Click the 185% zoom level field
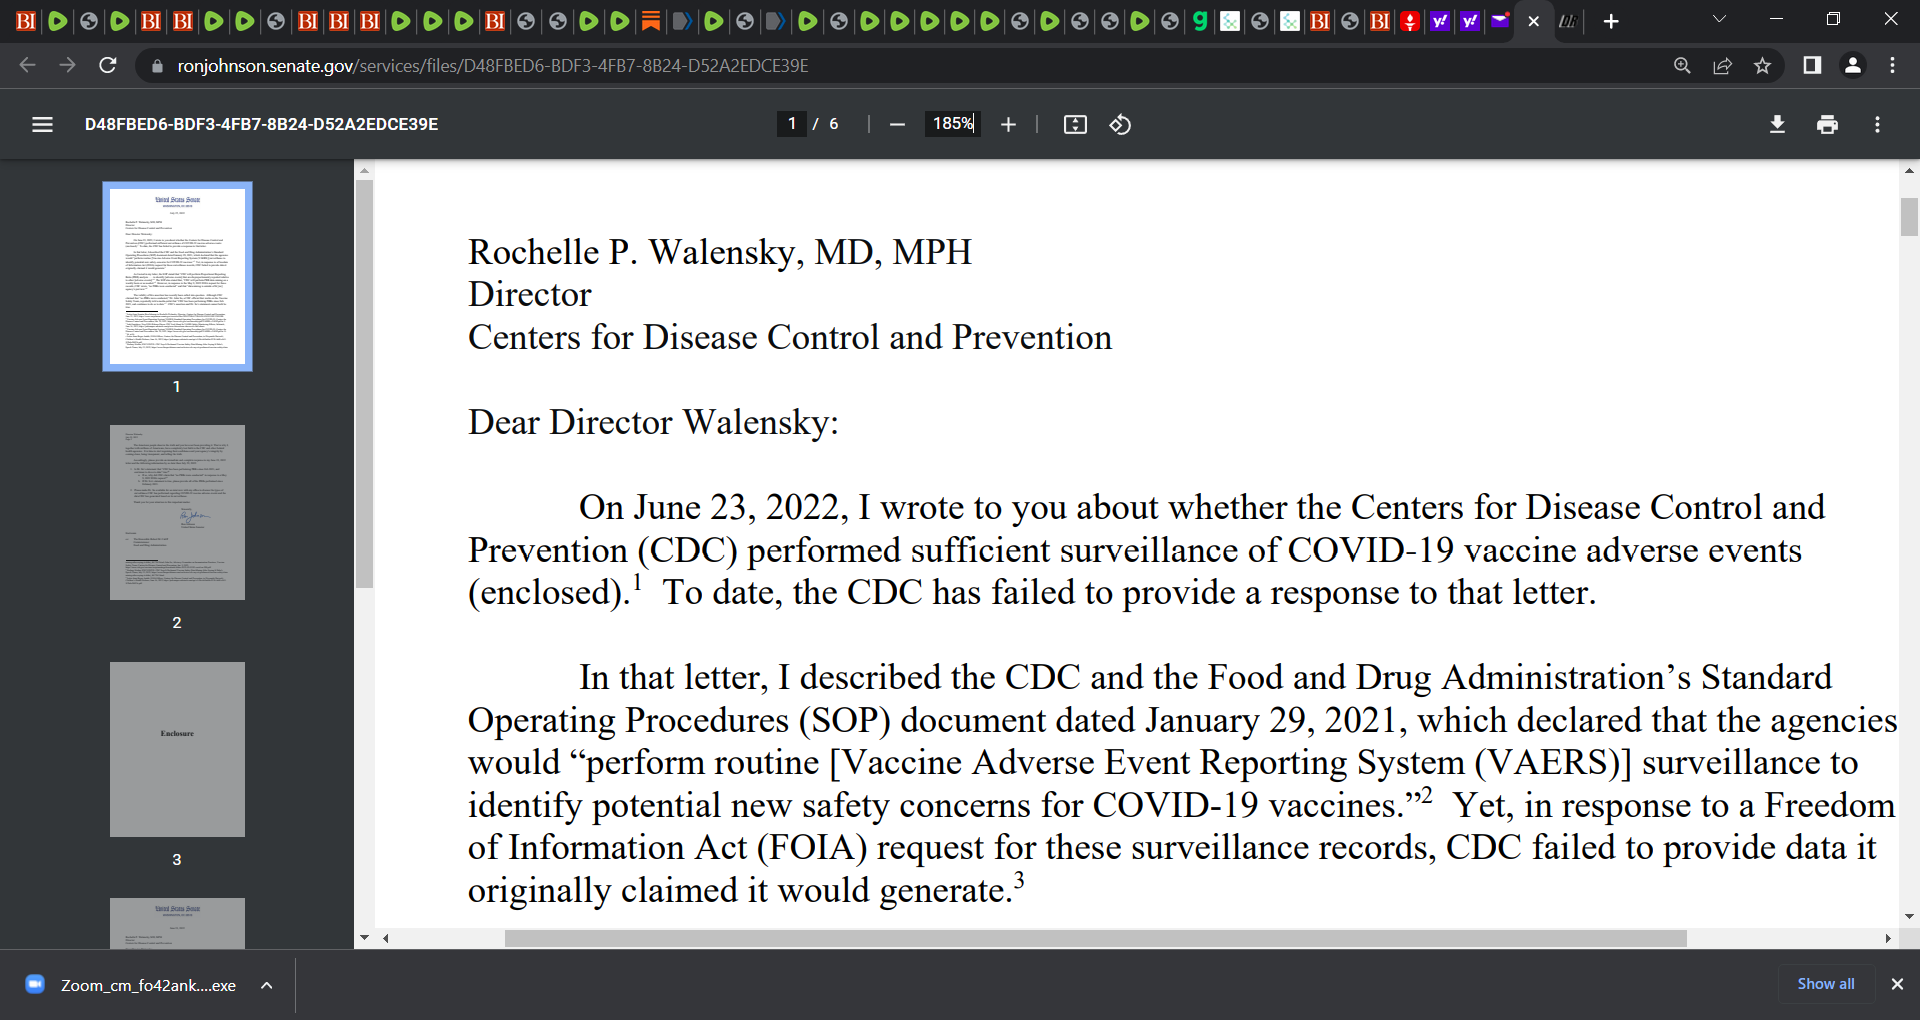 click(x=953, y=124)
